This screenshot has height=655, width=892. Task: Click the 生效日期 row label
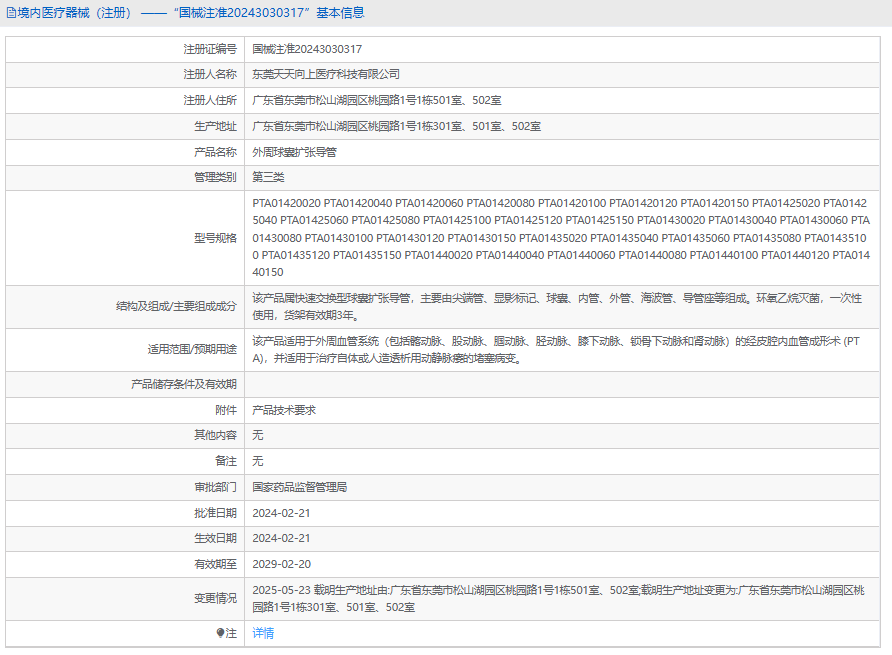point(215,539)
